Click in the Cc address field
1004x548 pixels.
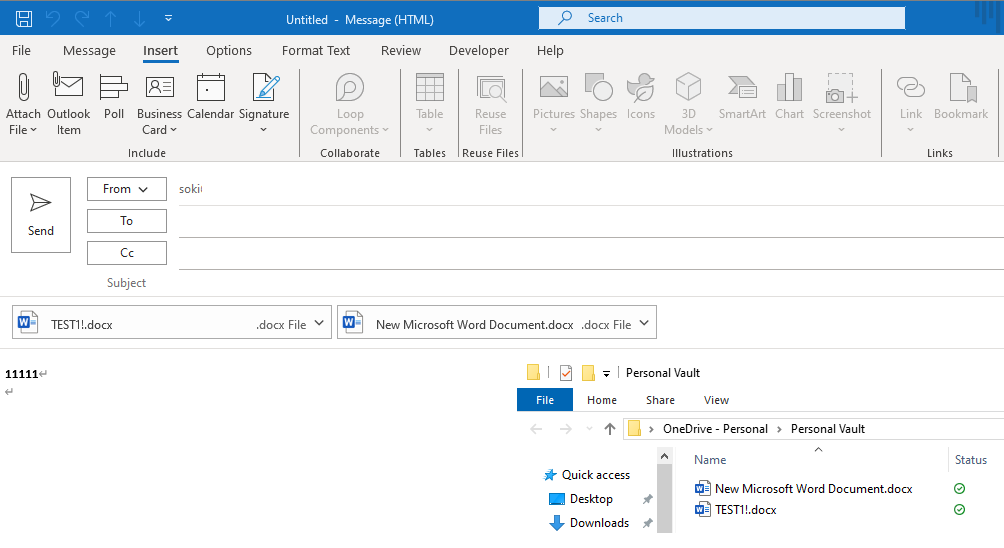pyautogui.click(x=591, y=254)
